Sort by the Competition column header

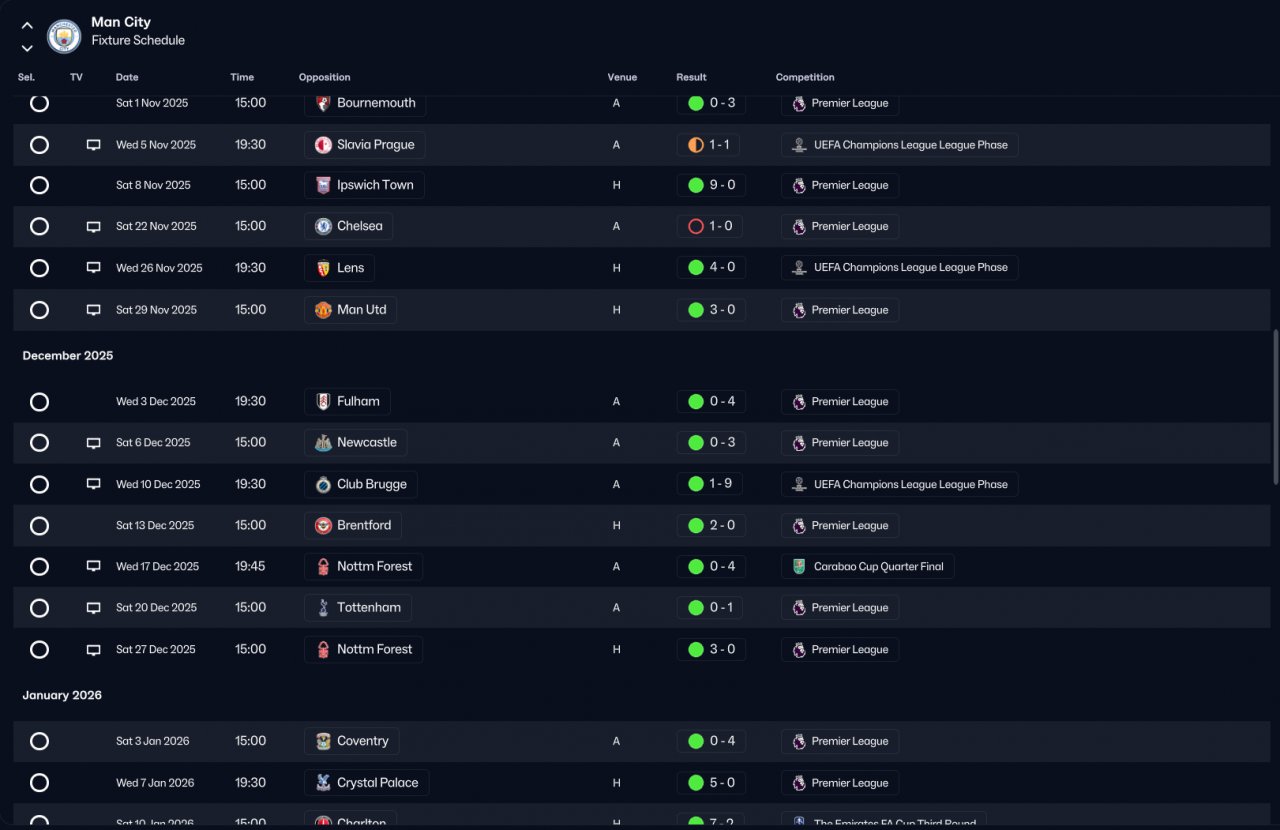click(805, 77)
